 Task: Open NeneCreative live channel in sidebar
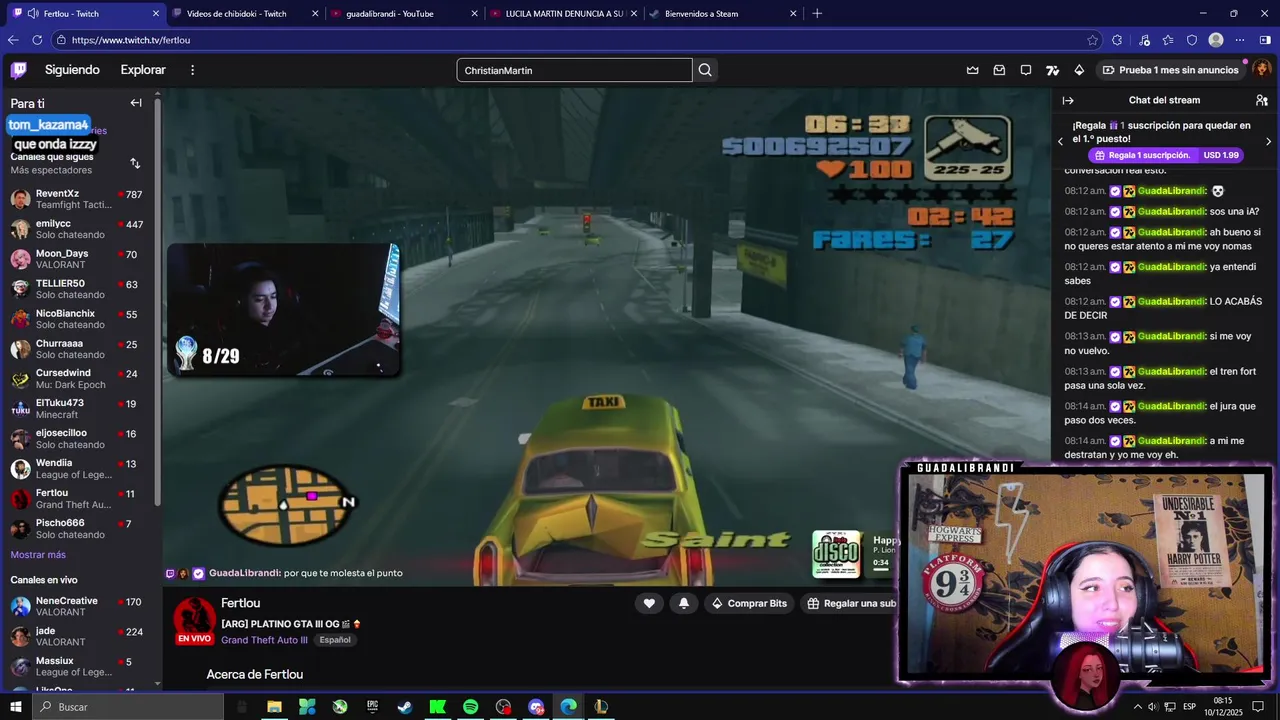77,606
